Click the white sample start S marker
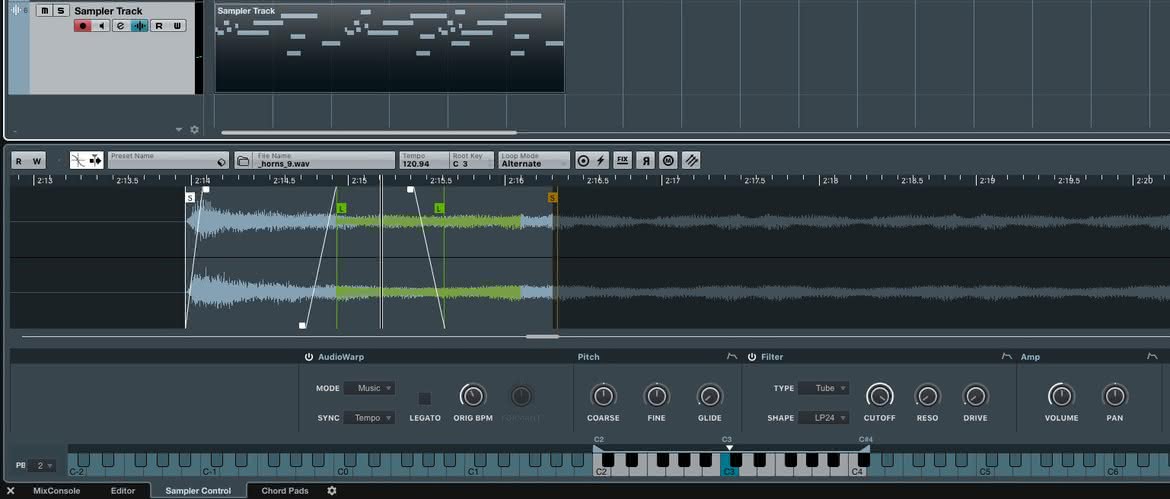 pyautogui.click(x=190, y=198)
